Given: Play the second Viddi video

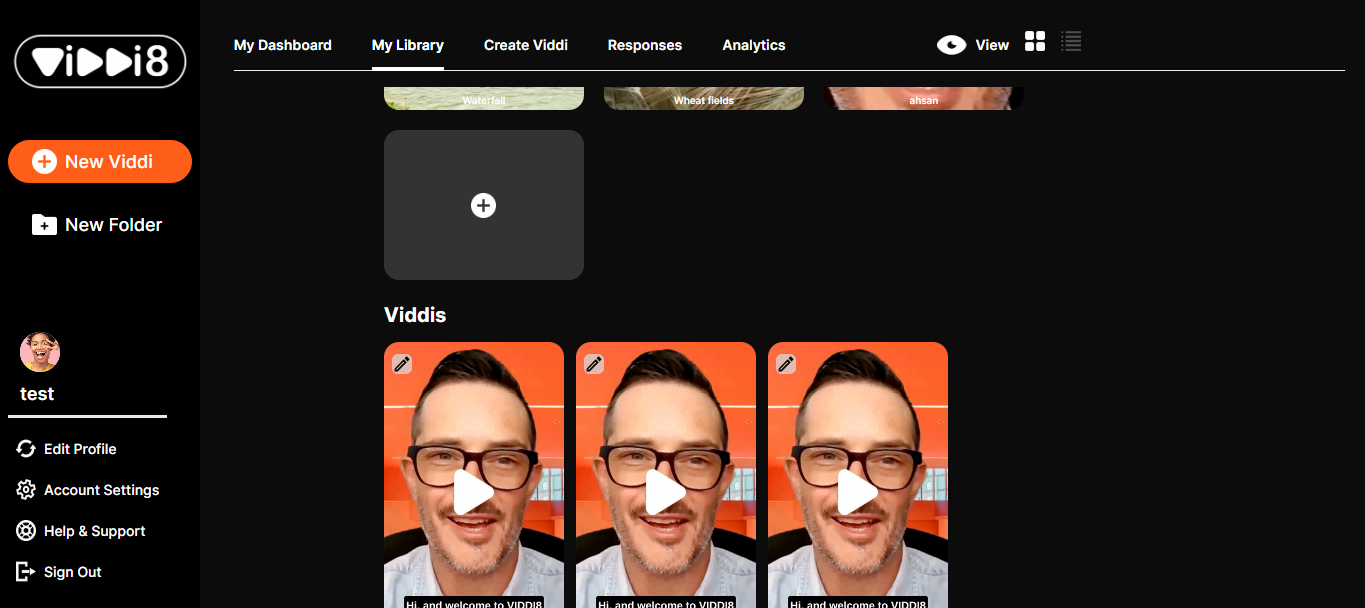Looking at the screenshot, I should coord(665,492).
